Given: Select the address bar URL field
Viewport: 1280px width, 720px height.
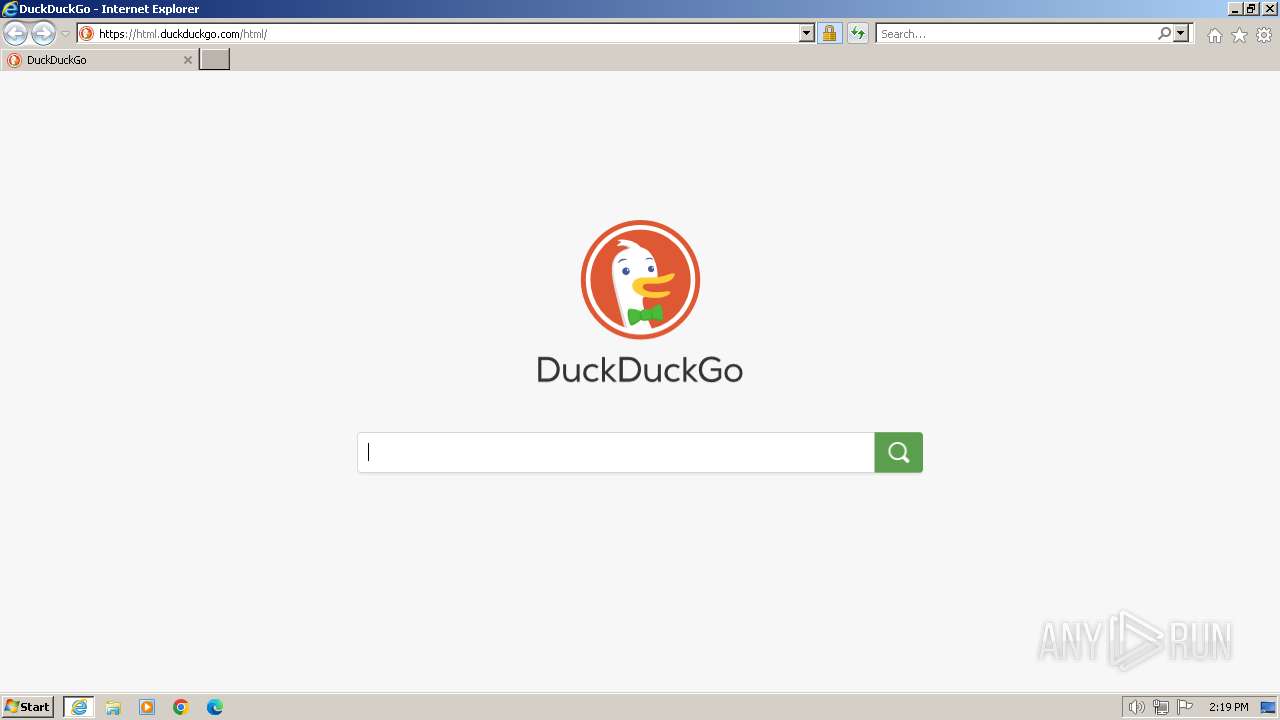Looking at the screenshot, I should [x=447, y=34].
